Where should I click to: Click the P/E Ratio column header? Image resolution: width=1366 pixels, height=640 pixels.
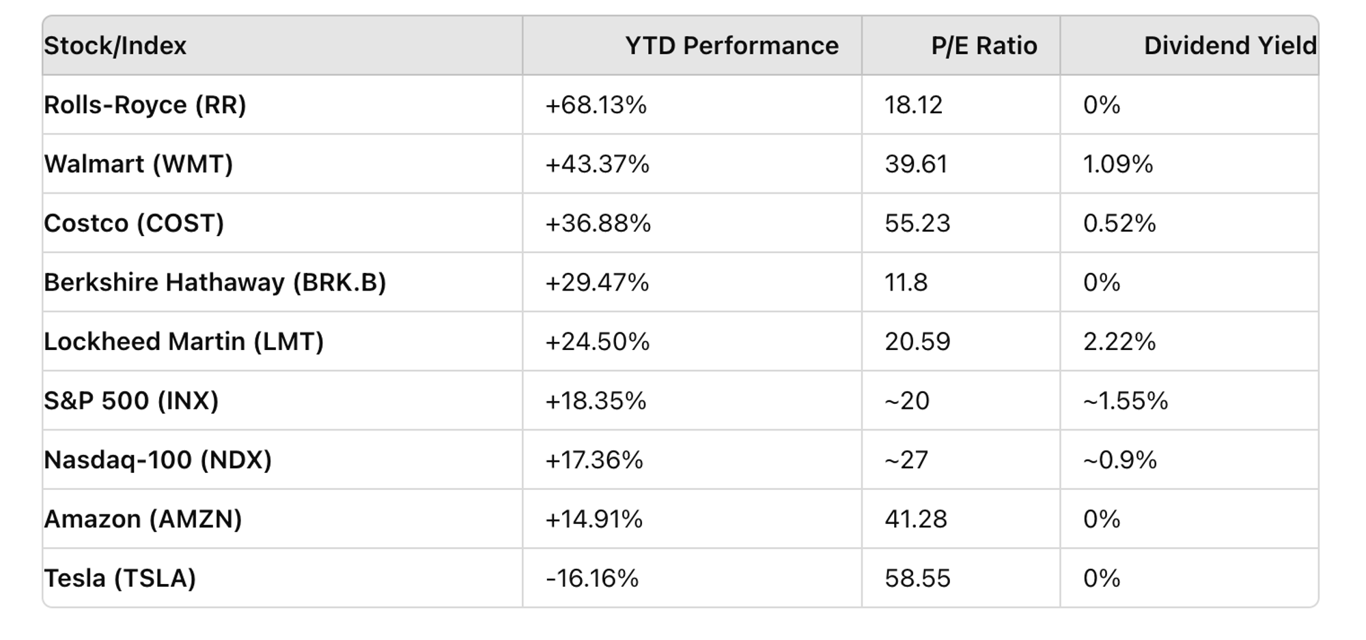(x=983, y=46)
